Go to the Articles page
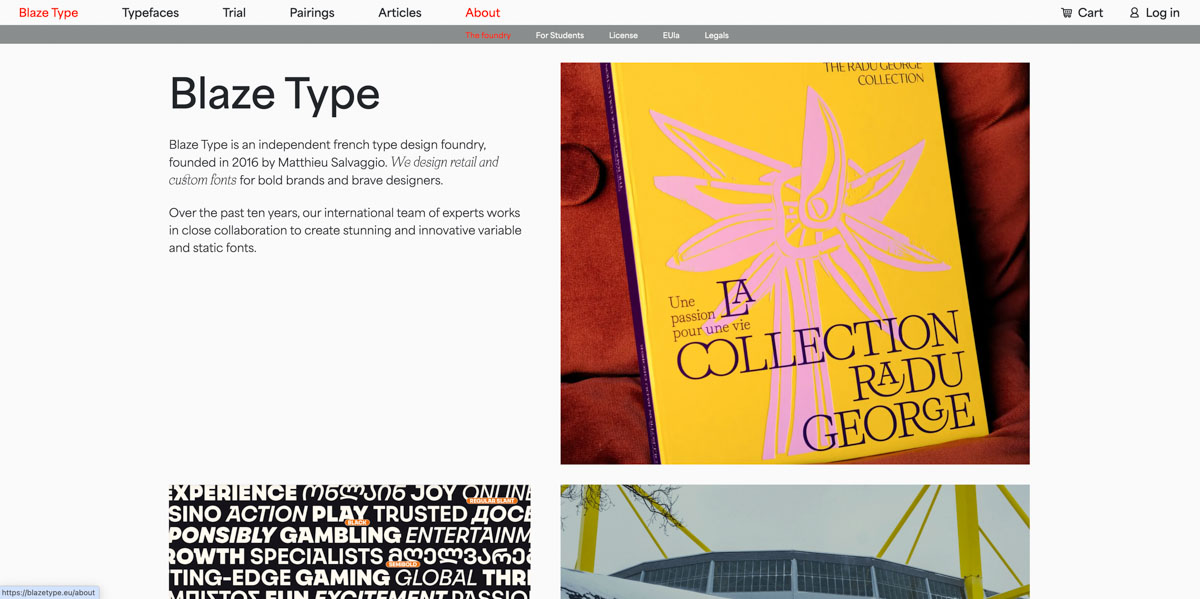 [399, 13]
